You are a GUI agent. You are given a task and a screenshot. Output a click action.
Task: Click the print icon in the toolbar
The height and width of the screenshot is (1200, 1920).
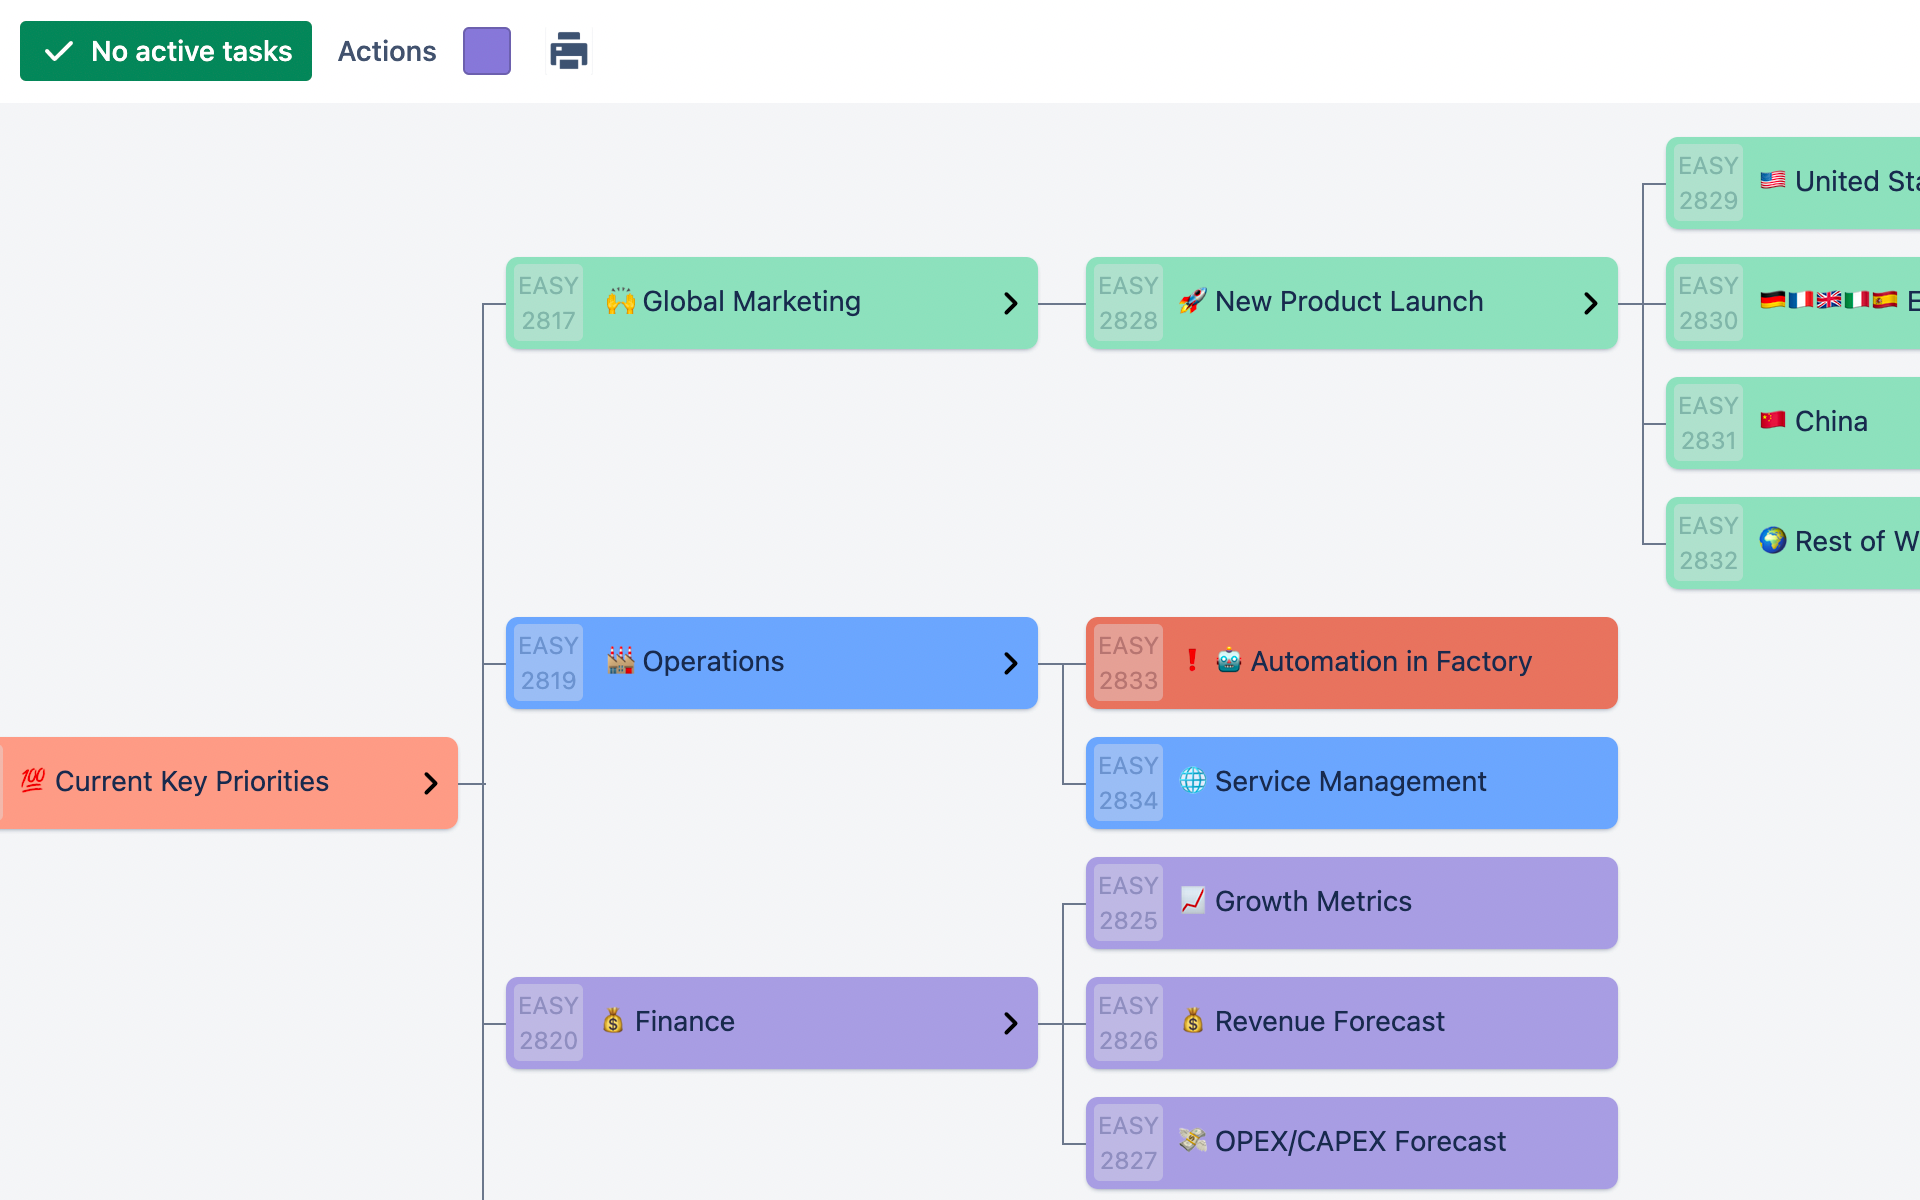pos(568,51)
